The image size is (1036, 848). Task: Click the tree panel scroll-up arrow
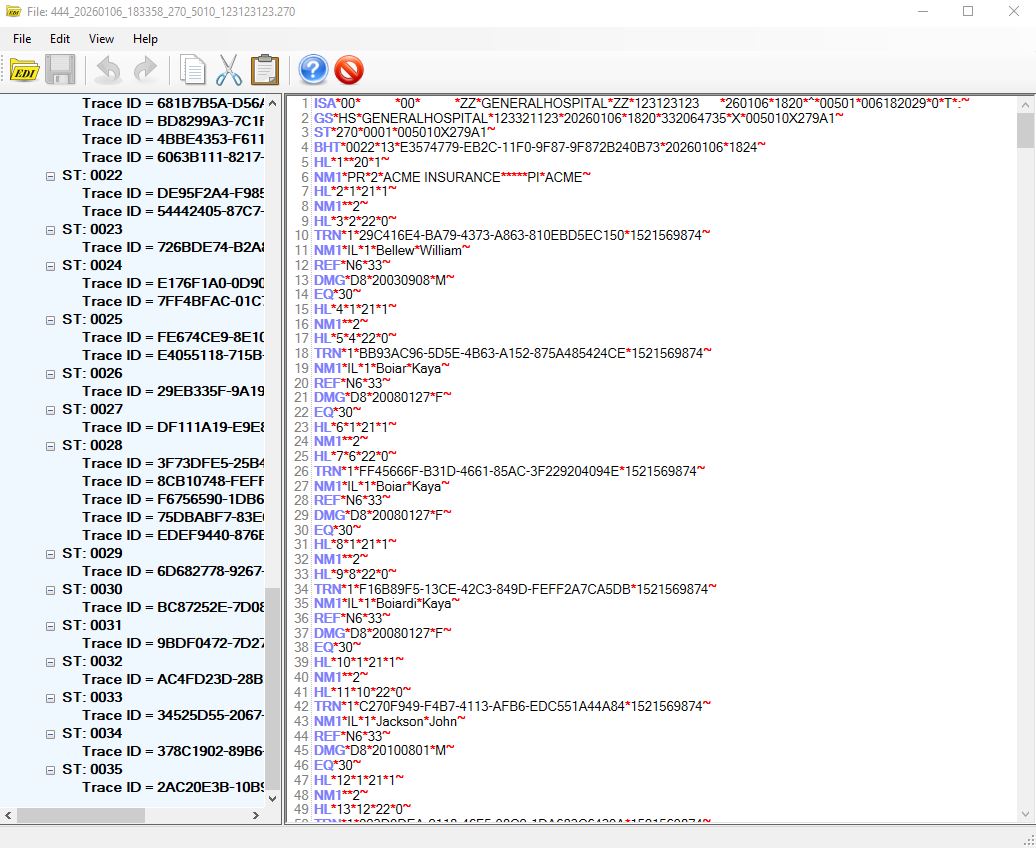tap(272, 103)
